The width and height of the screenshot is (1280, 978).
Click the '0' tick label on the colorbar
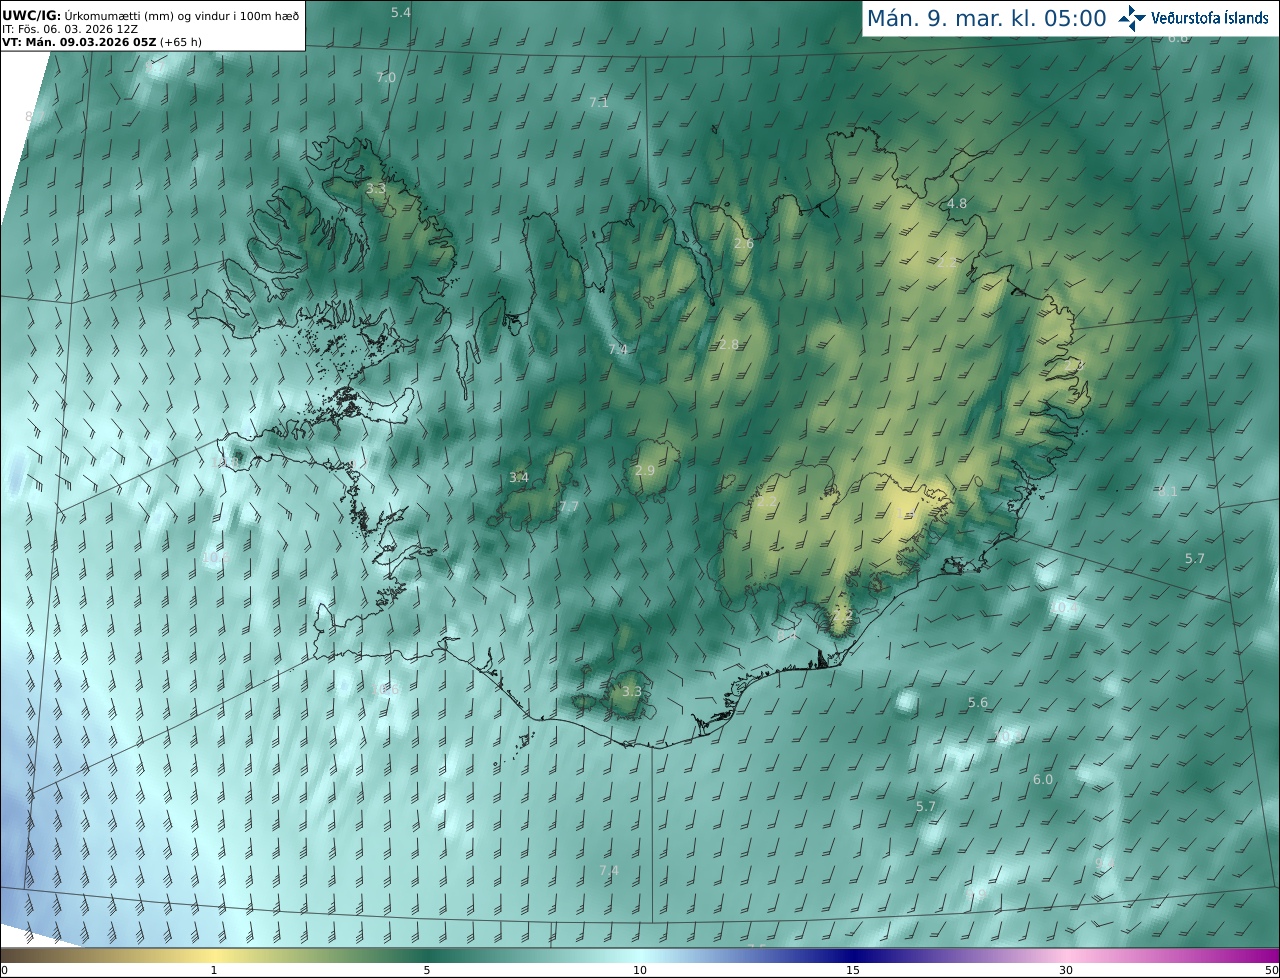4,970
